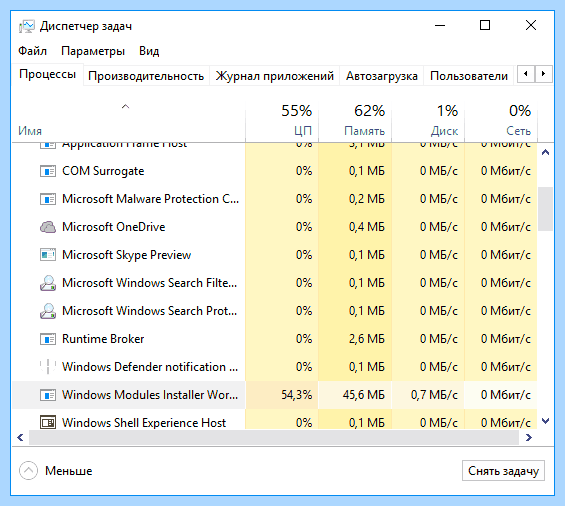Click the vertical scrollbar thumb
This screenshot has height=506, width=565.
click(x=546, y=209)
